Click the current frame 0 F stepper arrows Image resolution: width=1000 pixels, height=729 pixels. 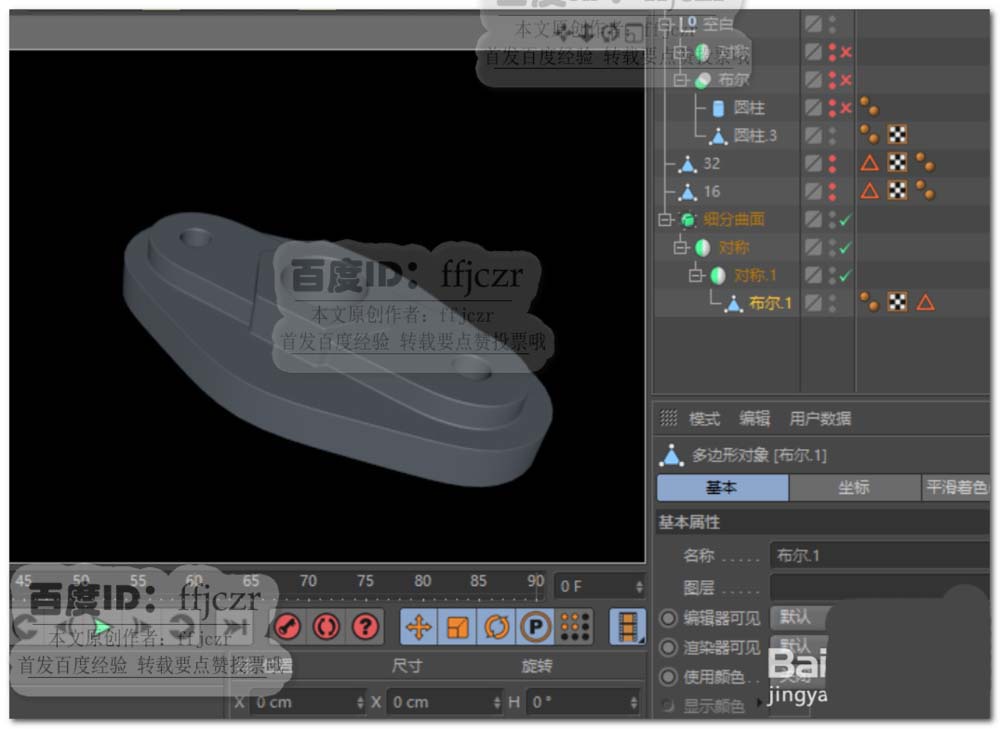coord(639,586)
